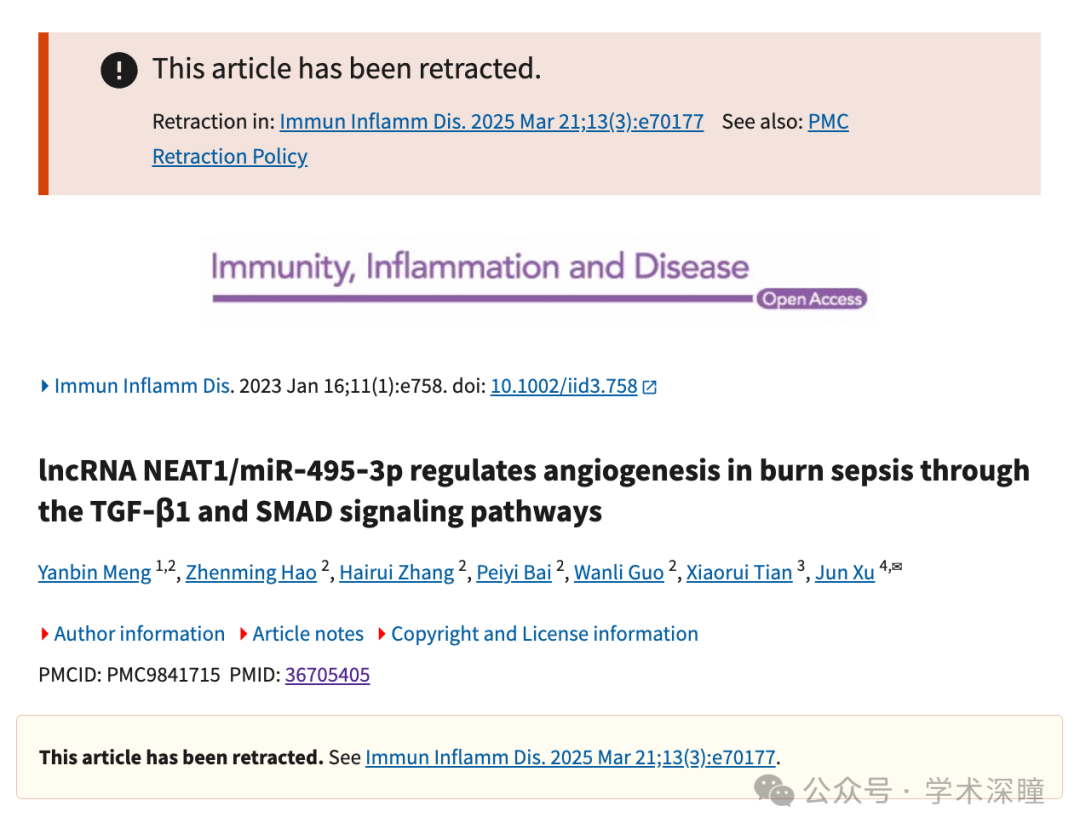The width and height of the screenshot is (1080, 835).
Task: Click the Open Access badge
Action: (811, 299)
